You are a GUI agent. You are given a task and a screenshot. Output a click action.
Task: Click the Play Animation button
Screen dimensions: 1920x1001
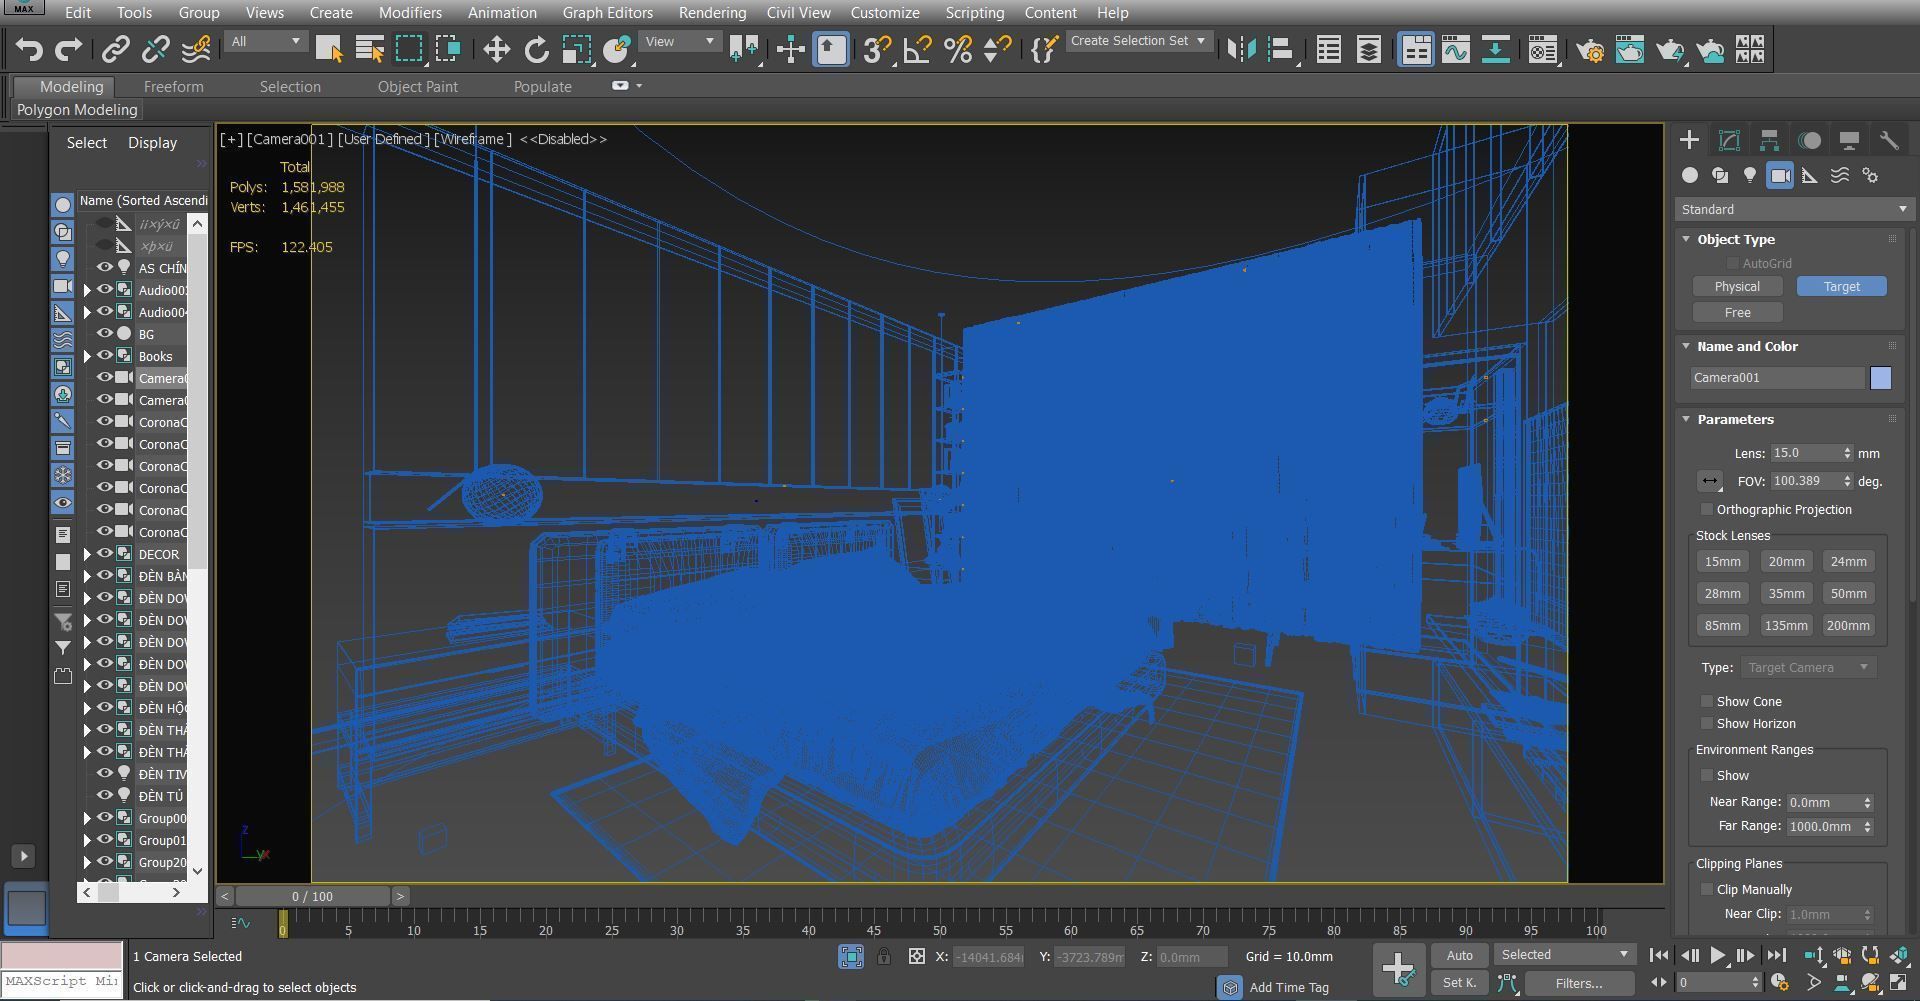point(1717,956)
